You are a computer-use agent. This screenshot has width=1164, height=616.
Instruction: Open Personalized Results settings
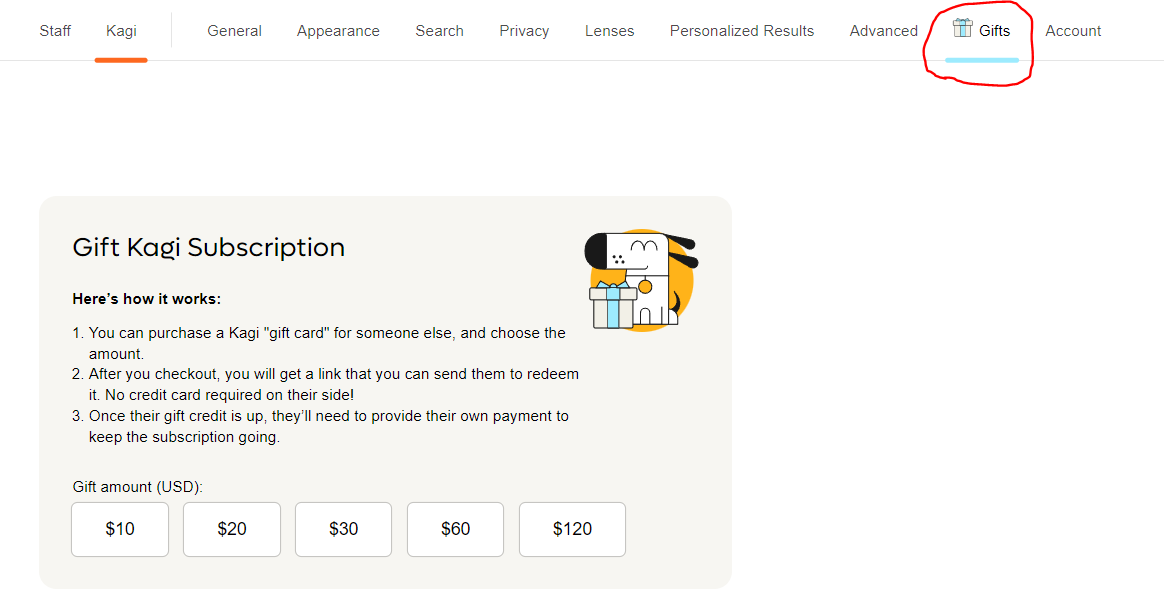coord(741,31)
